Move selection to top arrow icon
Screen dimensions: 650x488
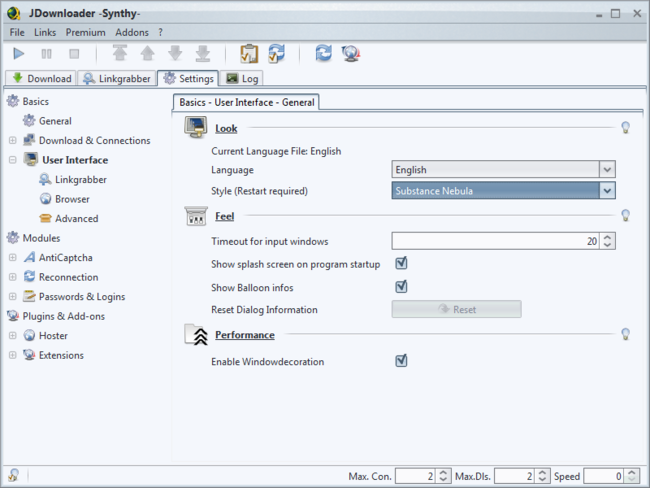pyautogui.click(x=120, y=53)
